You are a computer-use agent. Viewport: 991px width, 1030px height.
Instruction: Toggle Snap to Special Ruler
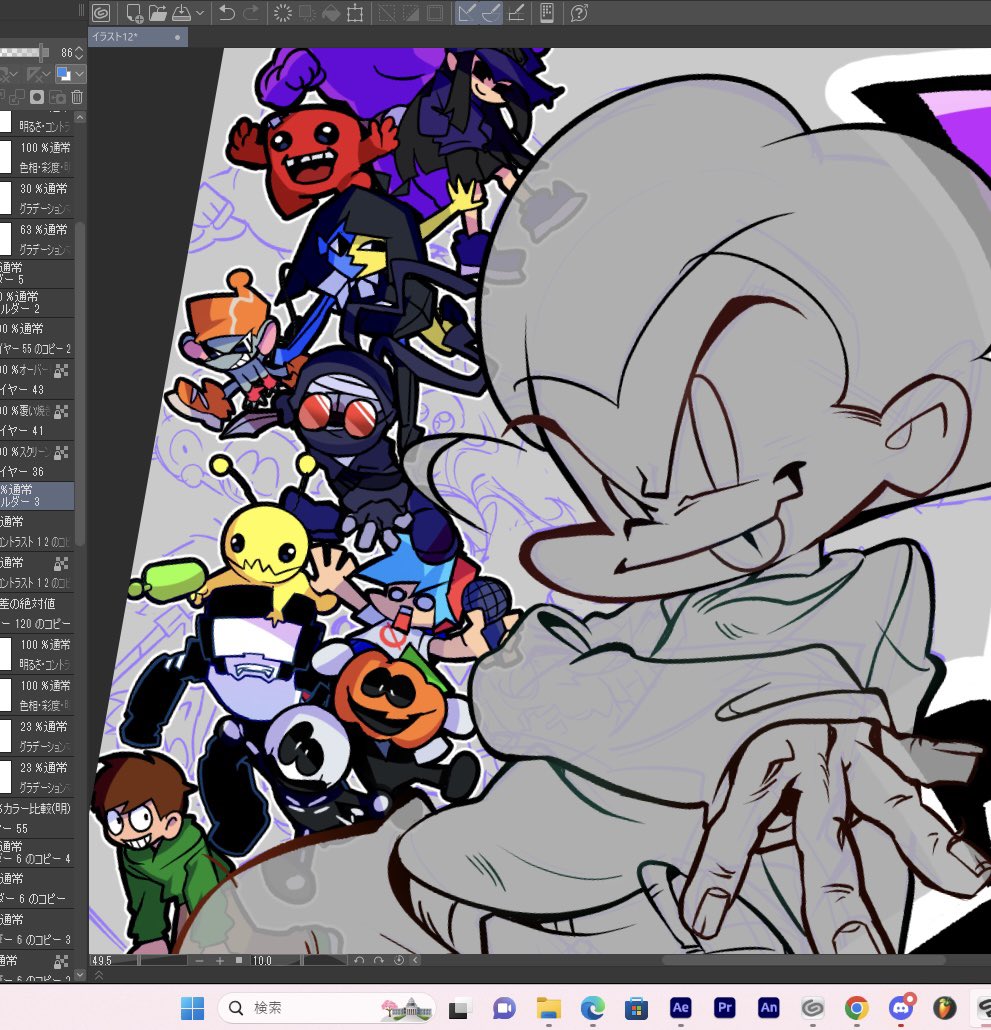tap(491, 12)
